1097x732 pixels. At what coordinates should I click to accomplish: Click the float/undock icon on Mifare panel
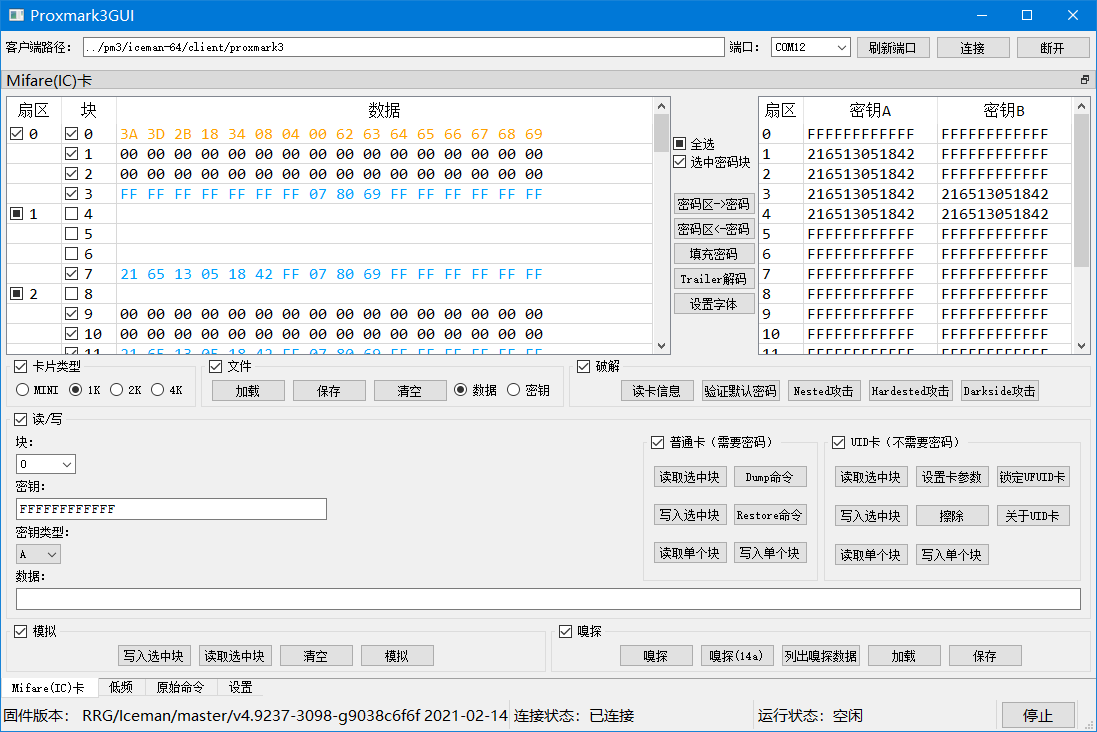click(x=1084, y=80)
